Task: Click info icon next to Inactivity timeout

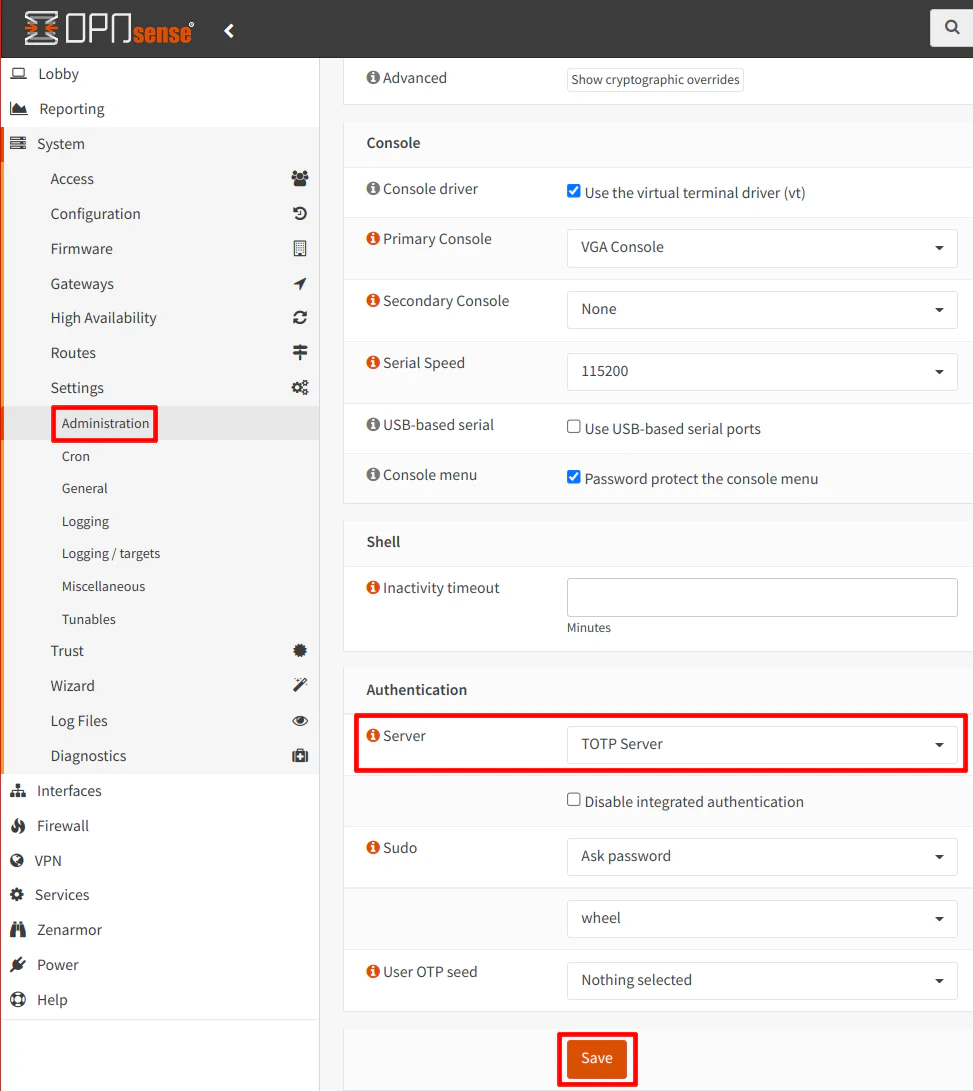Action: pos(373,588)
